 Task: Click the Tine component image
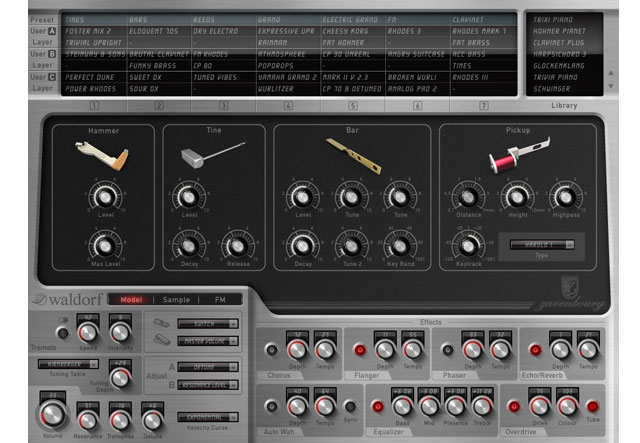pos(213,155)
